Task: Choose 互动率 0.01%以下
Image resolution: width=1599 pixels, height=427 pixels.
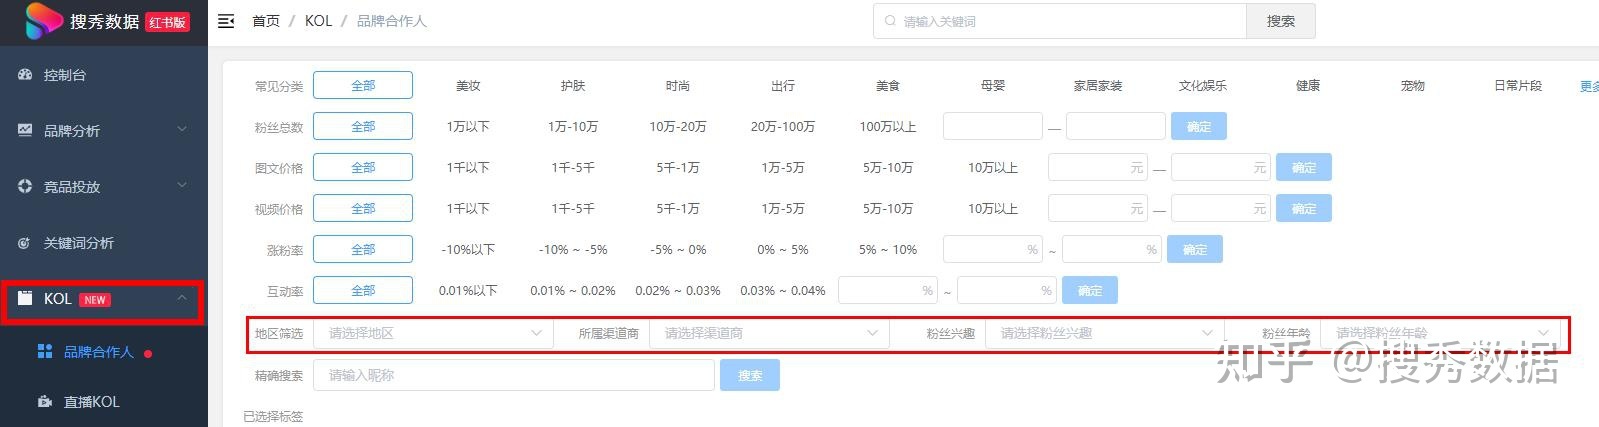Action: click(x=468, y=291)
